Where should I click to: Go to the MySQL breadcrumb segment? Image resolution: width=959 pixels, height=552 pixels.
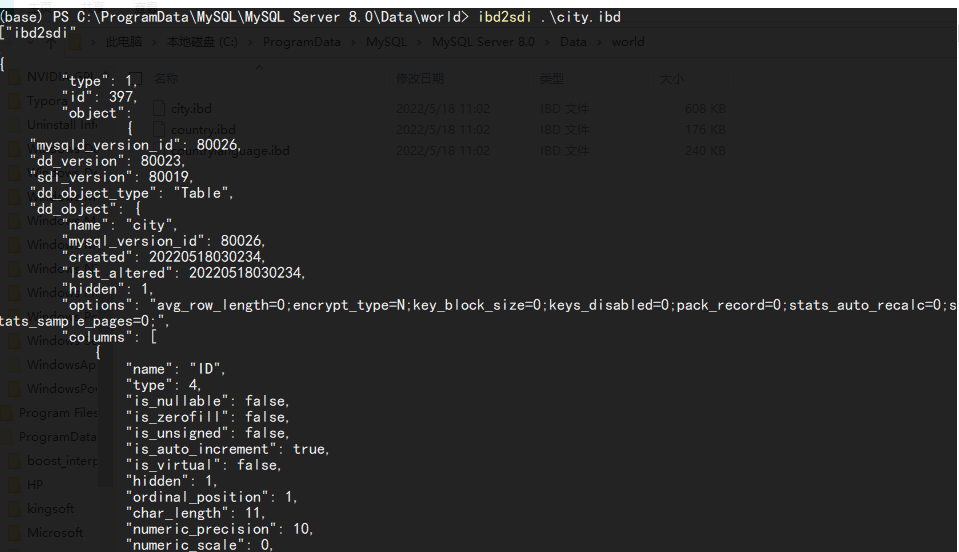(386, 42)
